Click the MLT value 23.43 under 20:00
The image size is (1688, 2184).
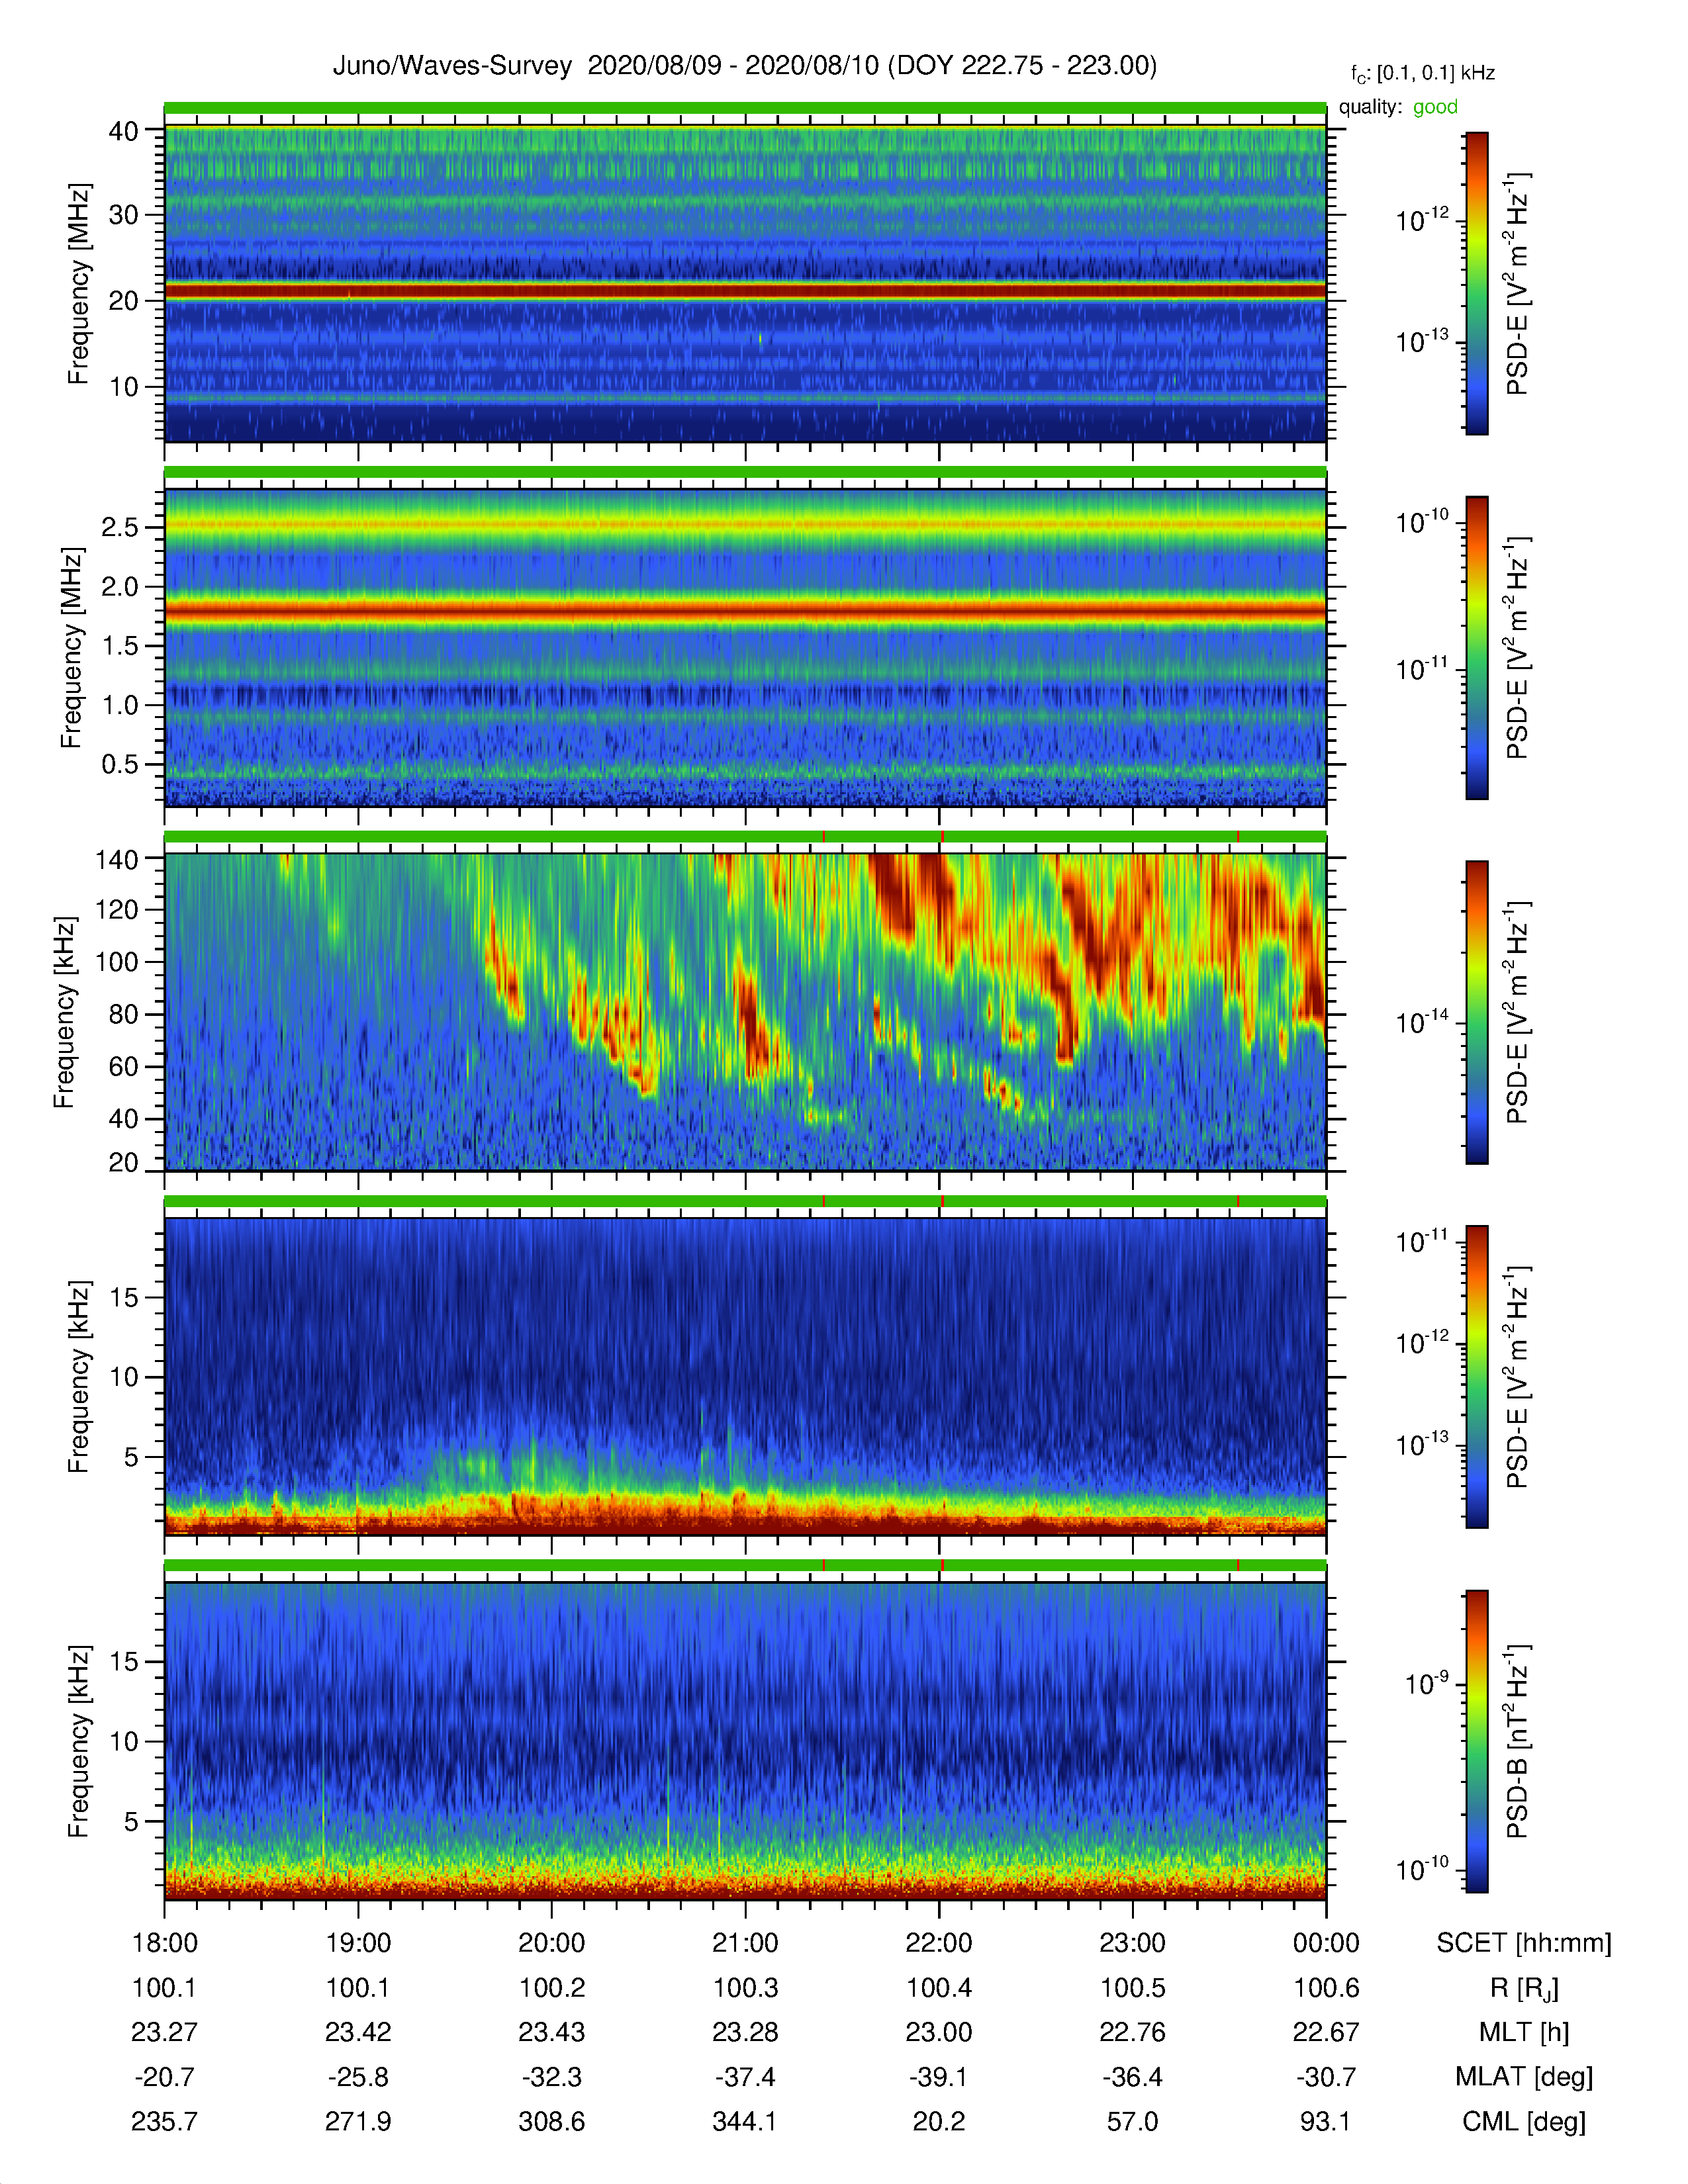[x=552, y=2032]
